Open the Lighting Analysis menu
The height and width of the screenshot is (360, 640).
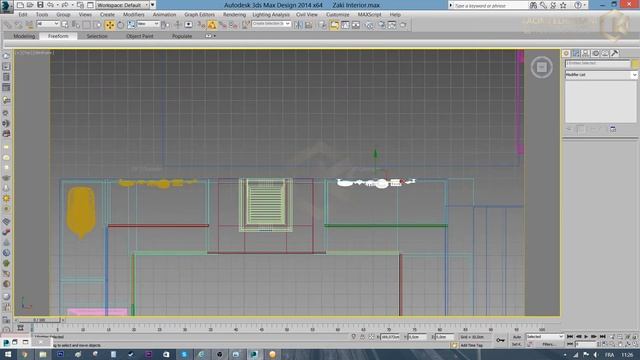point(271,14)
